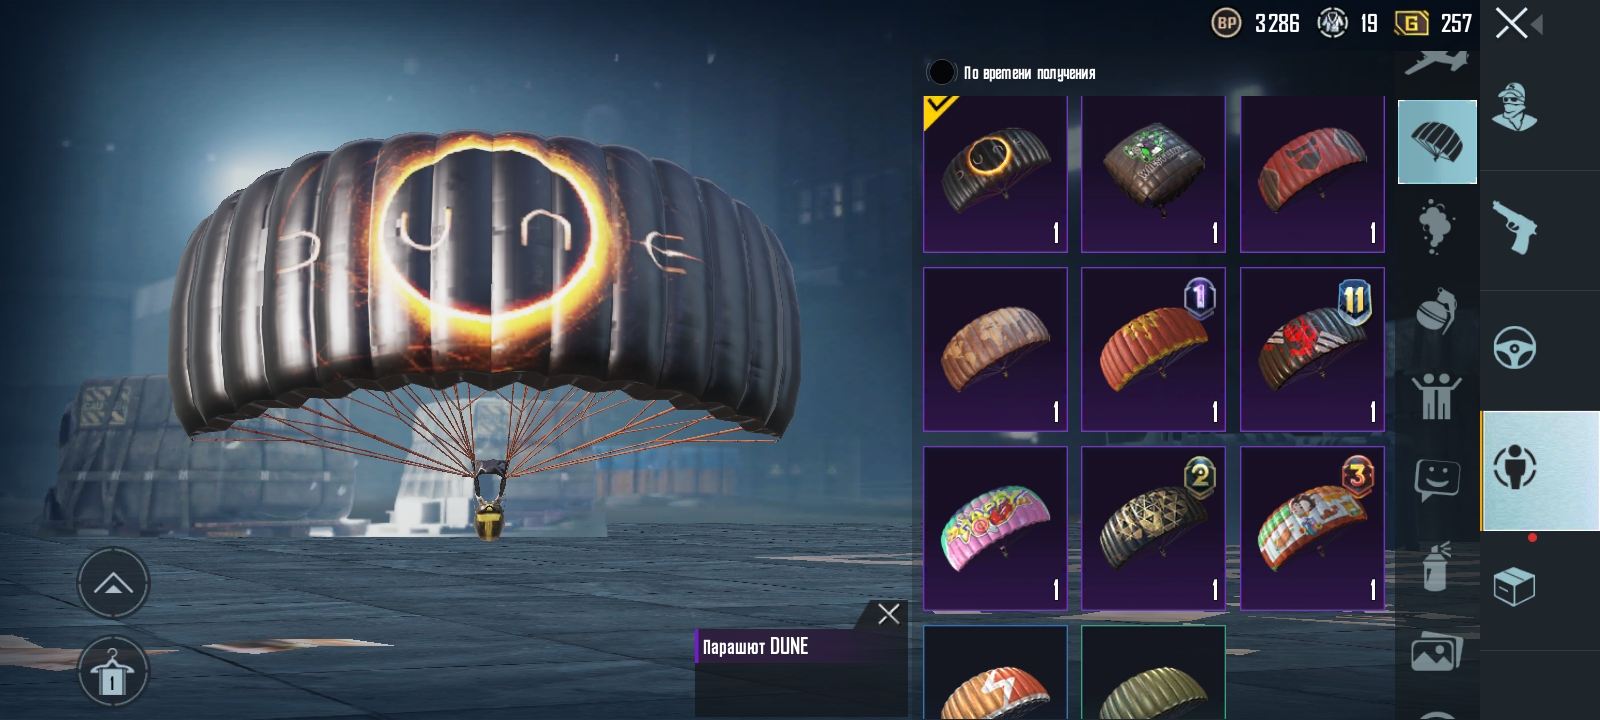Open the teammates group icon category
This screenshot has height=720, width=1600.
click(x=1436, y=395)
